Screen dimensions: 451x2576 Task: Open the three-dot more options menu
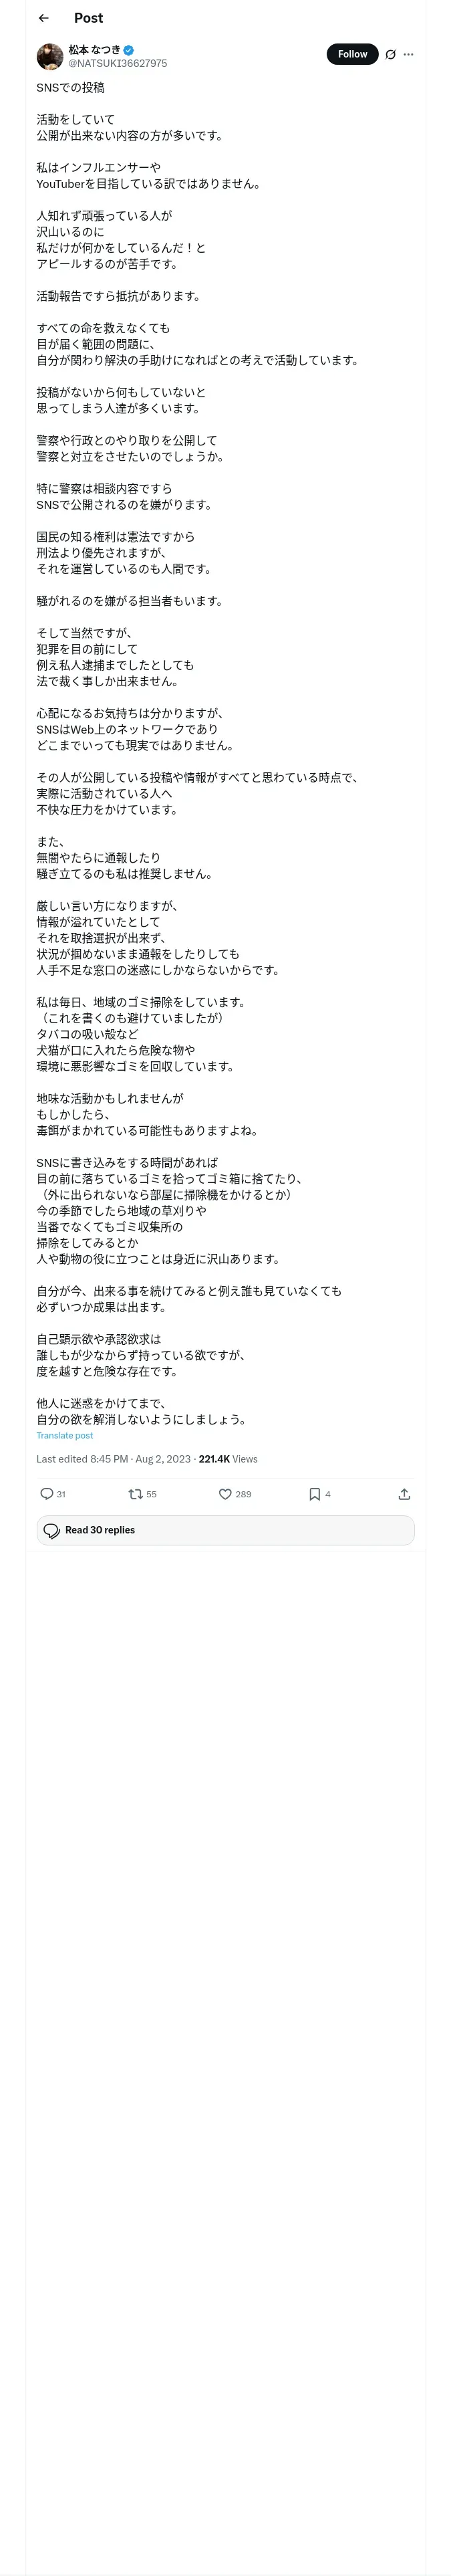point(408,55)
